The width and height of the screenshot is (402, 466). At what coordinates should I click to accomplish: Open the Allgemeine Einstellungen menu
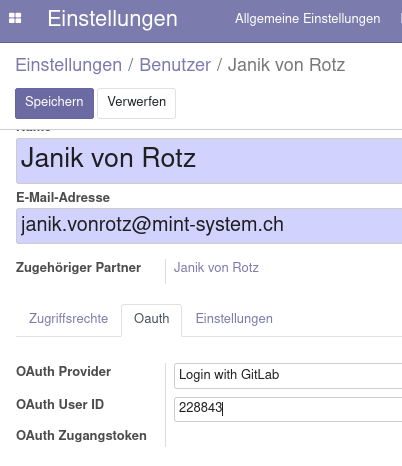click(307, 19)
